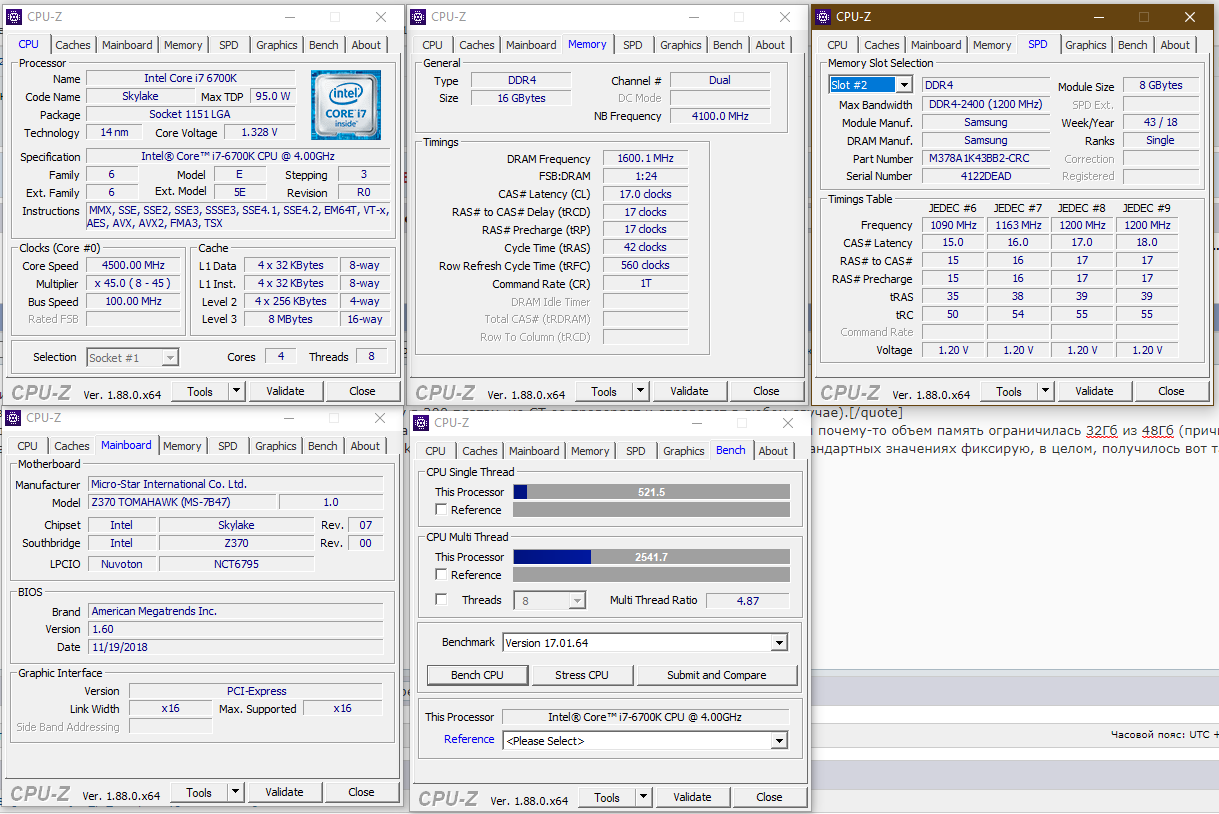Expand Tools arrow in the Bench window
The height and width of the screenshot is (814, 1219).
644,797
